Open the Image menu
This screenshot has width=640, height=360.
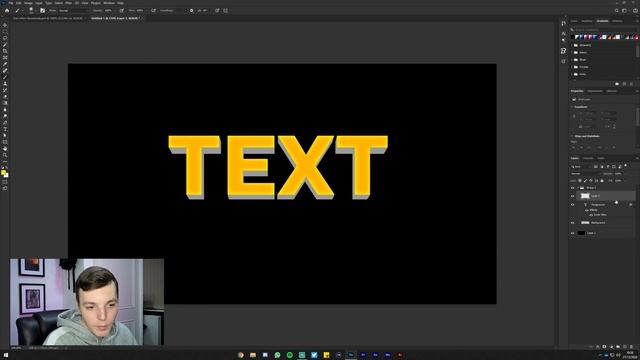click(x=28, y=3)
